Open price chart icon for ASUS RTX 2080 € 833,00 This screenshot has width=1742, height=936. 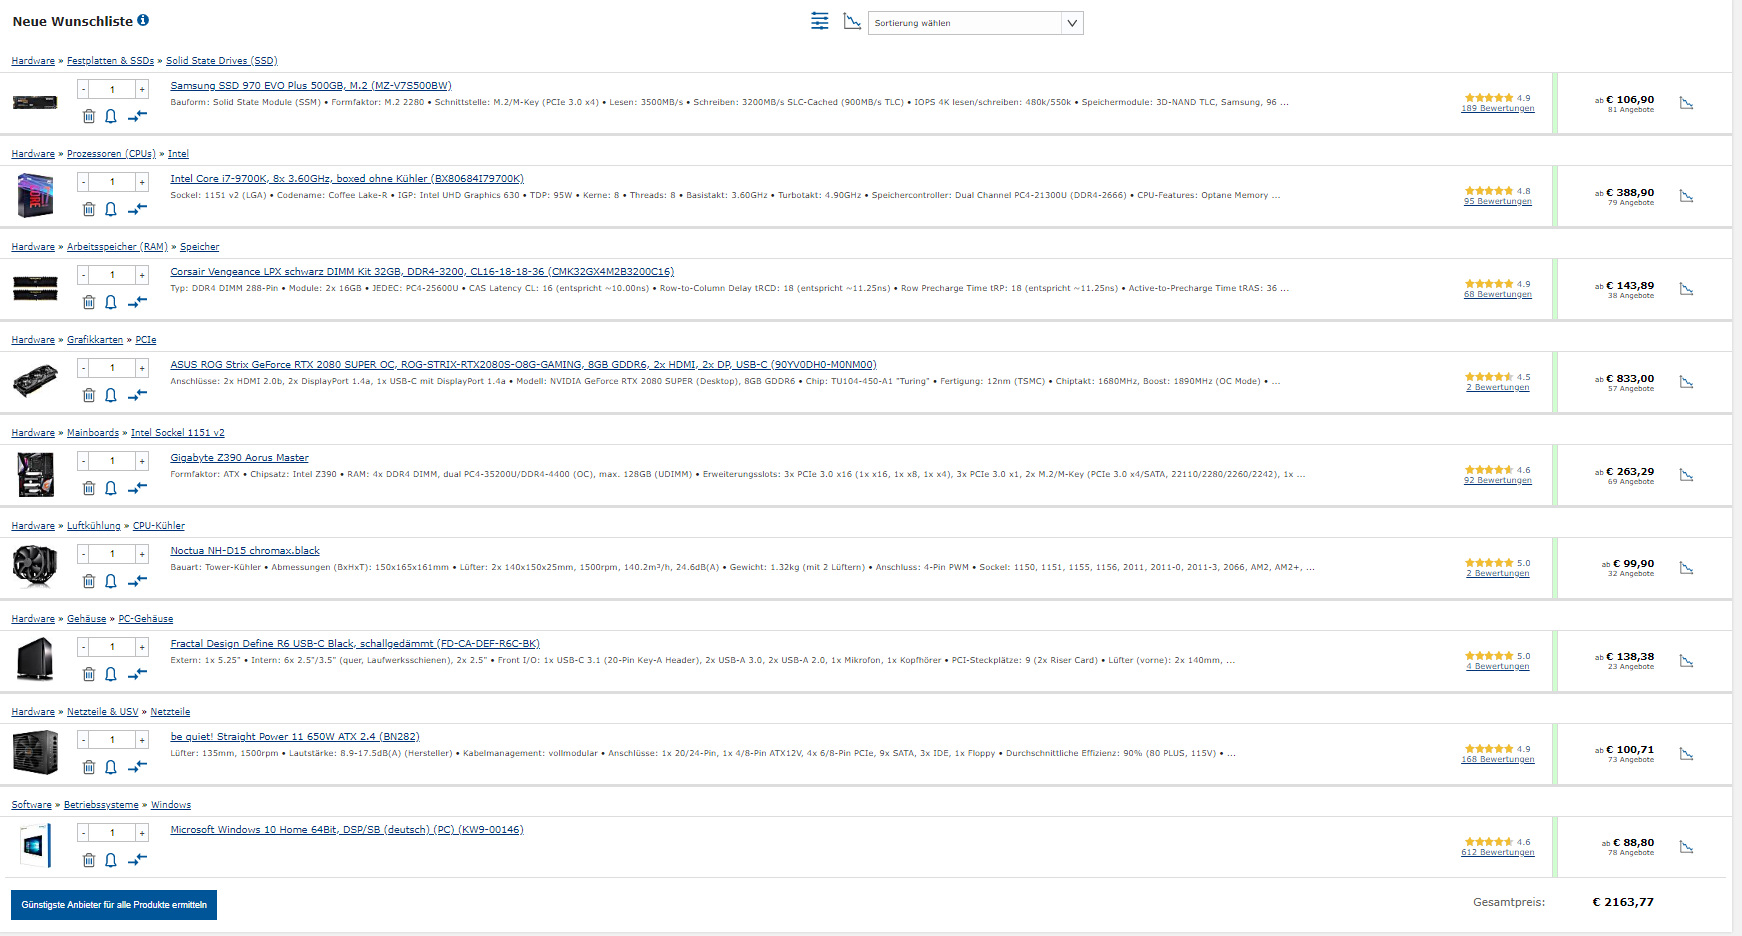click(x=1686, y=382)
